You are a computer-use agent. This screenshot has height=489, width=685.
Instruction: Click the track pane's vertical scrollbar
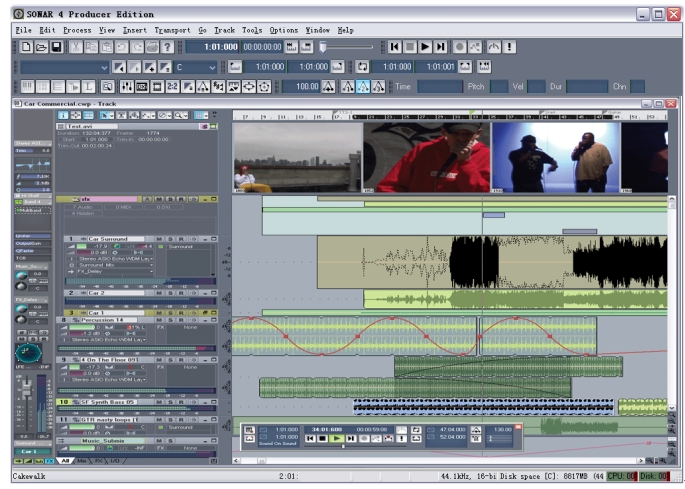click(x=671, y=303)
